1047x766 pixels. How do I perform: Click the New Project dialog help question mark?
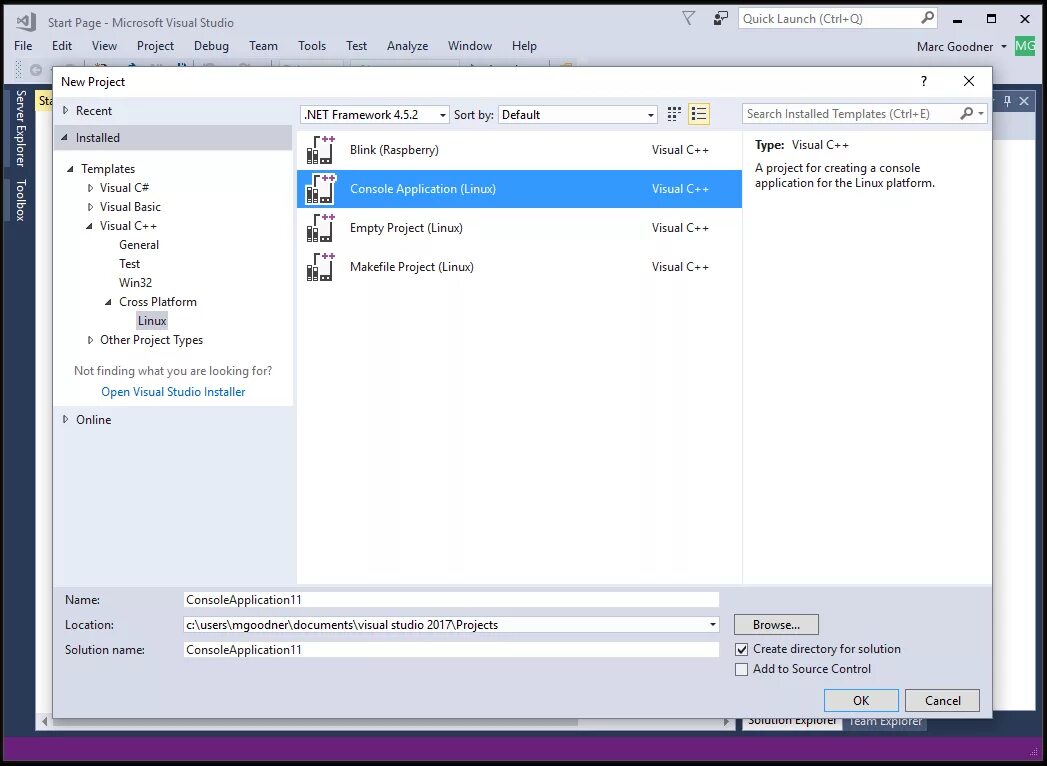[x=923, y=81]
